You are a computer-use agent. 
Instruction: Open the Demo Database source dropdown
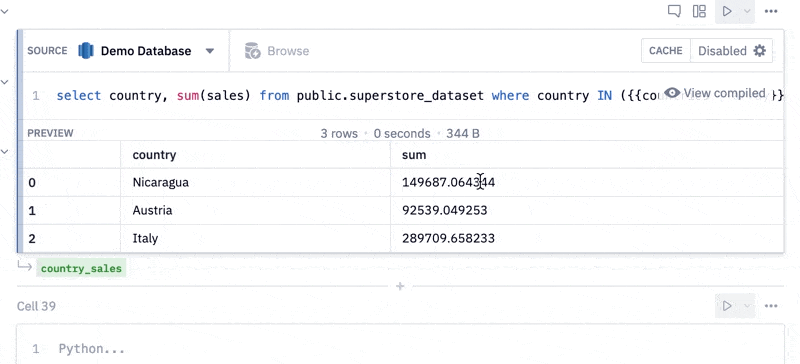pyautogui.click(x=210, y=51)
